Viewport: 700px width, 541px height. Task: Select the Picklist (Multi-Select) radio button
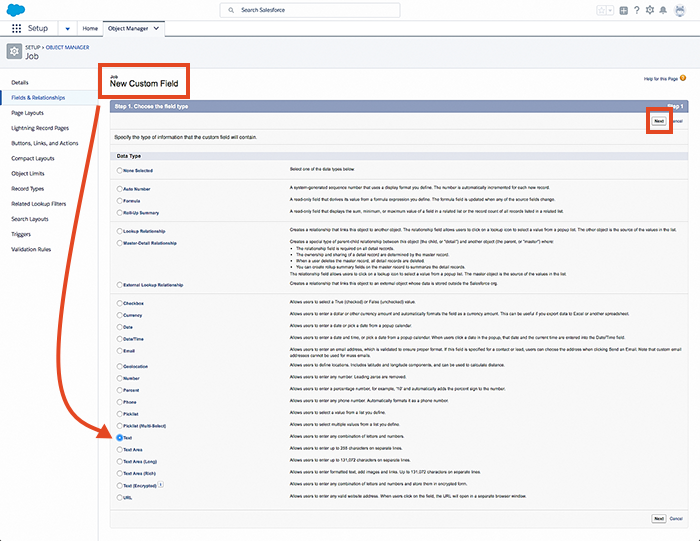click(x=120, y=425)
